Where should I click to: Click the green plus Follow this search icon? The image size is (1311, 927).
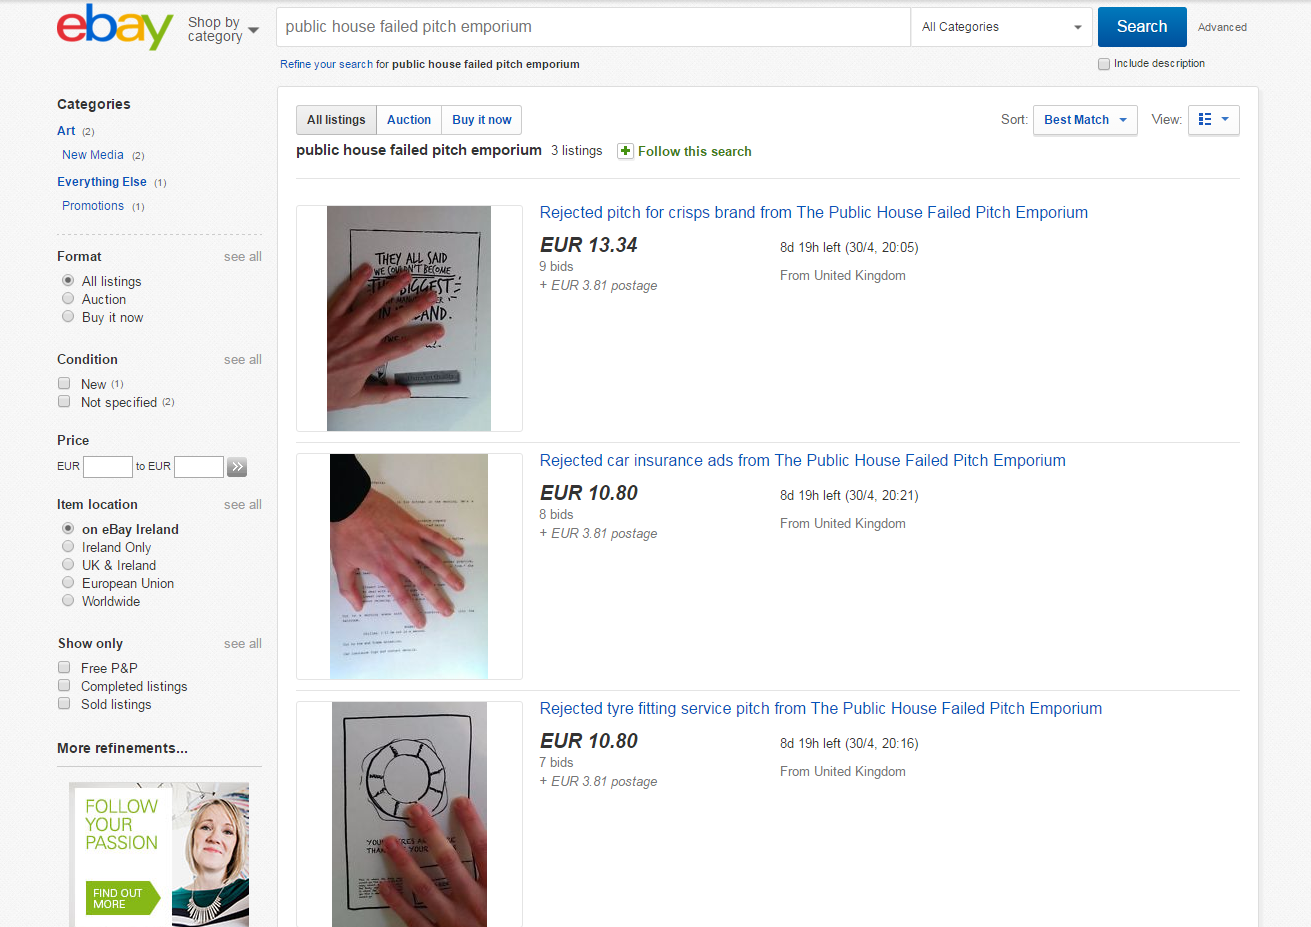[626, 151]
